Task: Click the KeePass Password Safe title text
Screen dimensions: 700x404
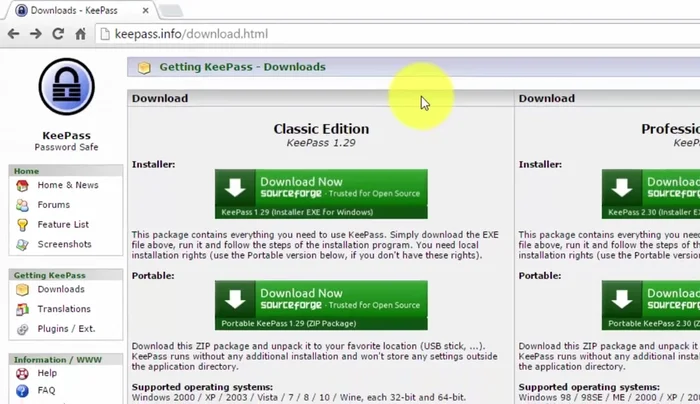Action: coord(67,141)
